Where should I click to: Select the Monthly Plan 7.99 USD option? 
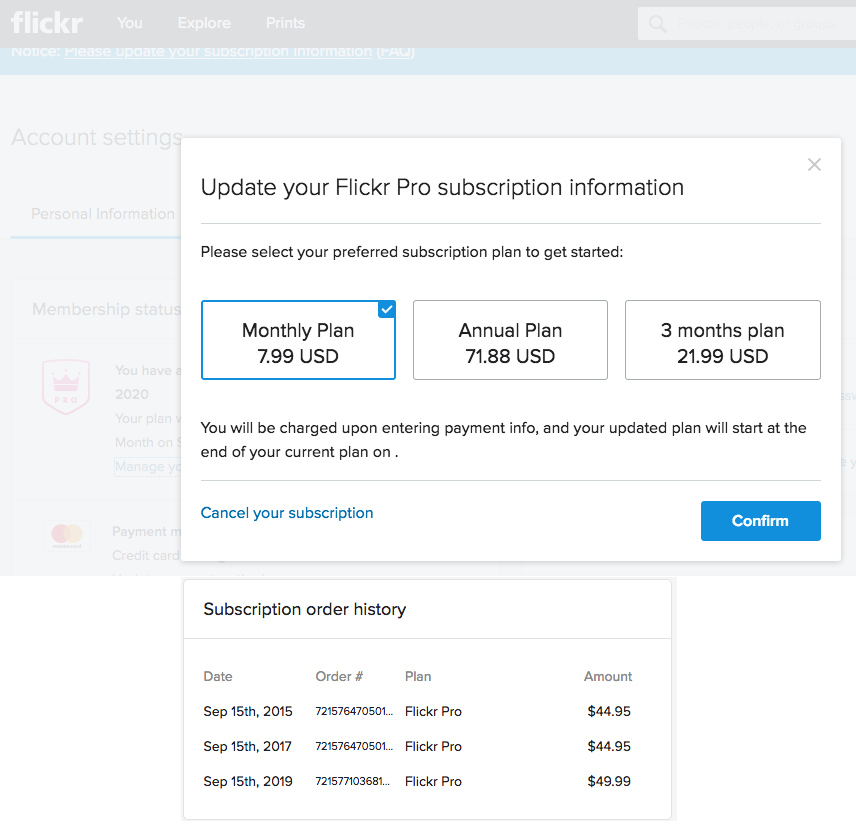coord(298,340)
